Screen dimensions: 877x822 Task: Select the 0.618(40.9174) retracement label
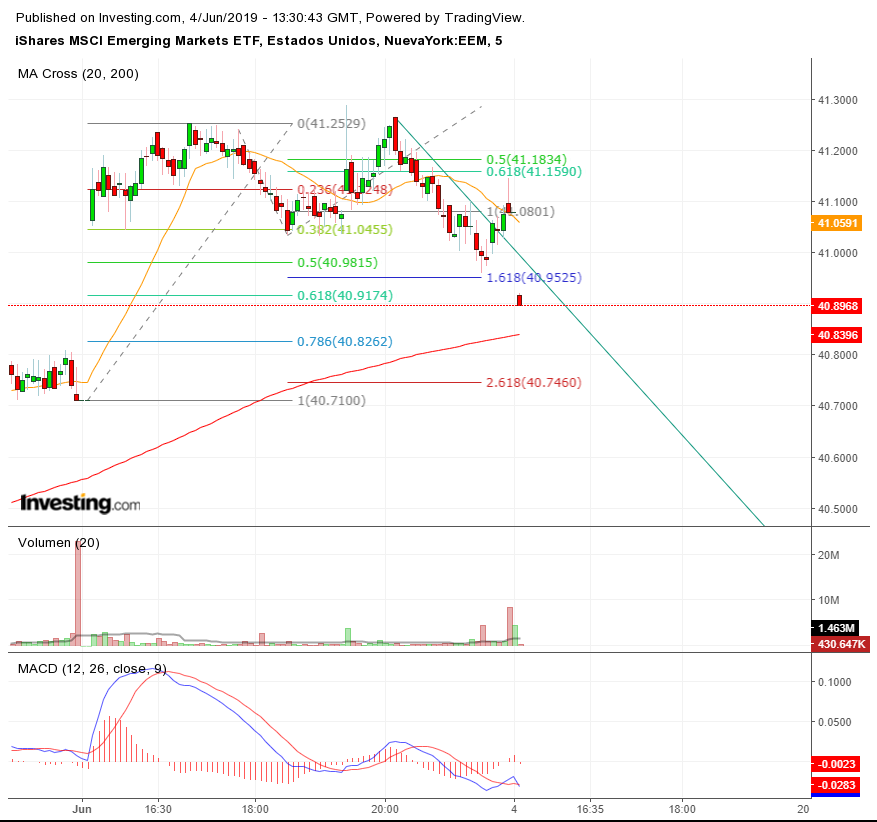click(x=345, y=295)
